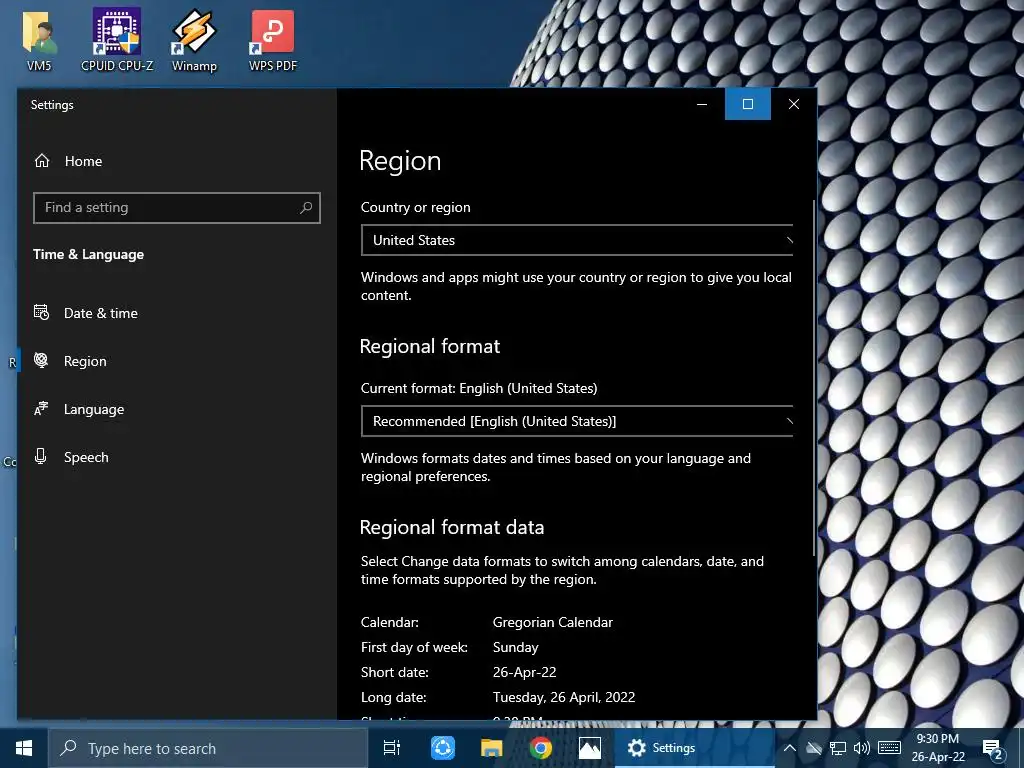Click the Regional format data heading
1024x768 pixels.
point(452,527)
